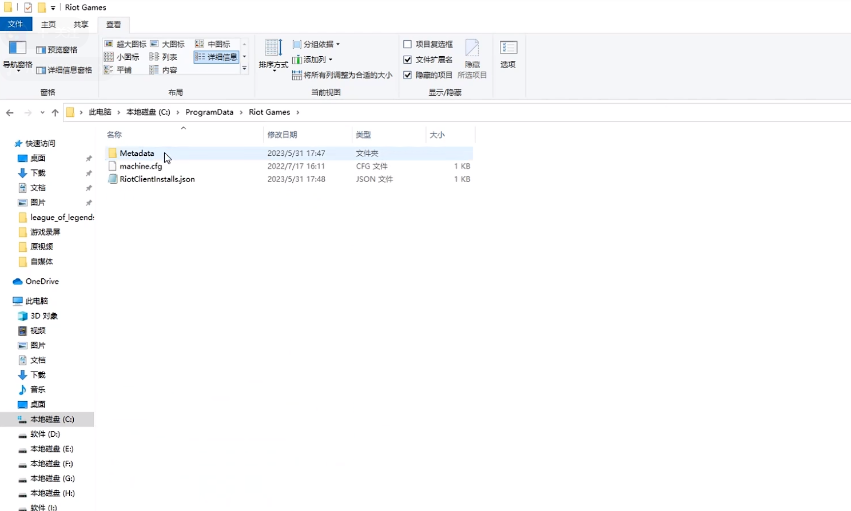The image size is (851, 511).
Task: Select content (内容) layout
Action: click(x=163, y=70)
